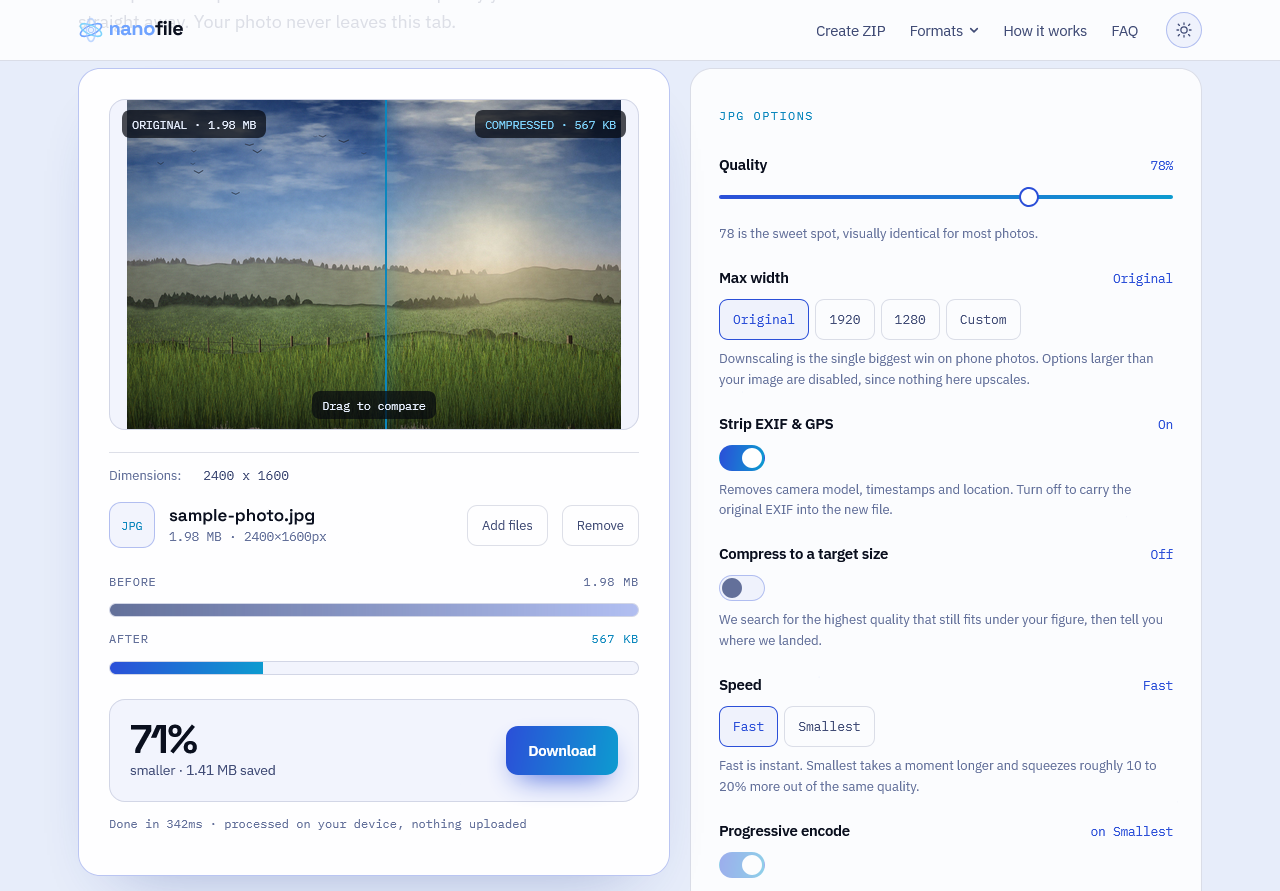Select Original max width option
1280x891 pixels.
pyautogui.click(x=764, y=320)
